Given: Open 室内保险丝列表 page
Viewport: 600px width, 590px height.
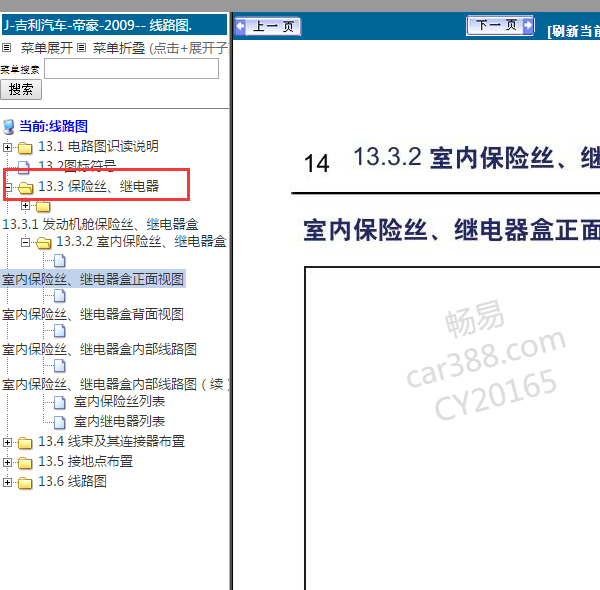Looking at the screenshot, I should click(119, 401).
